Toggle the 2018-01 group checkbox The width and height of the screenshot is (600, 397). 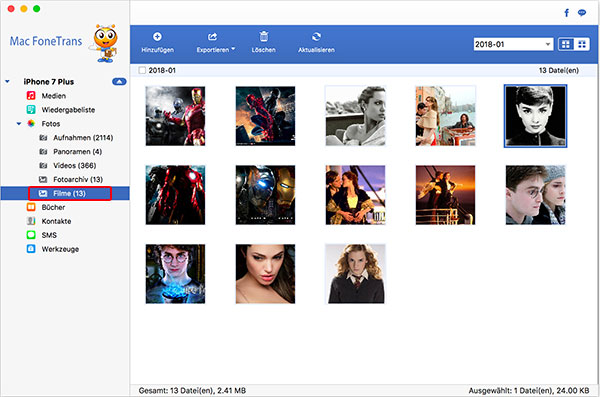[x=142, y=70]
